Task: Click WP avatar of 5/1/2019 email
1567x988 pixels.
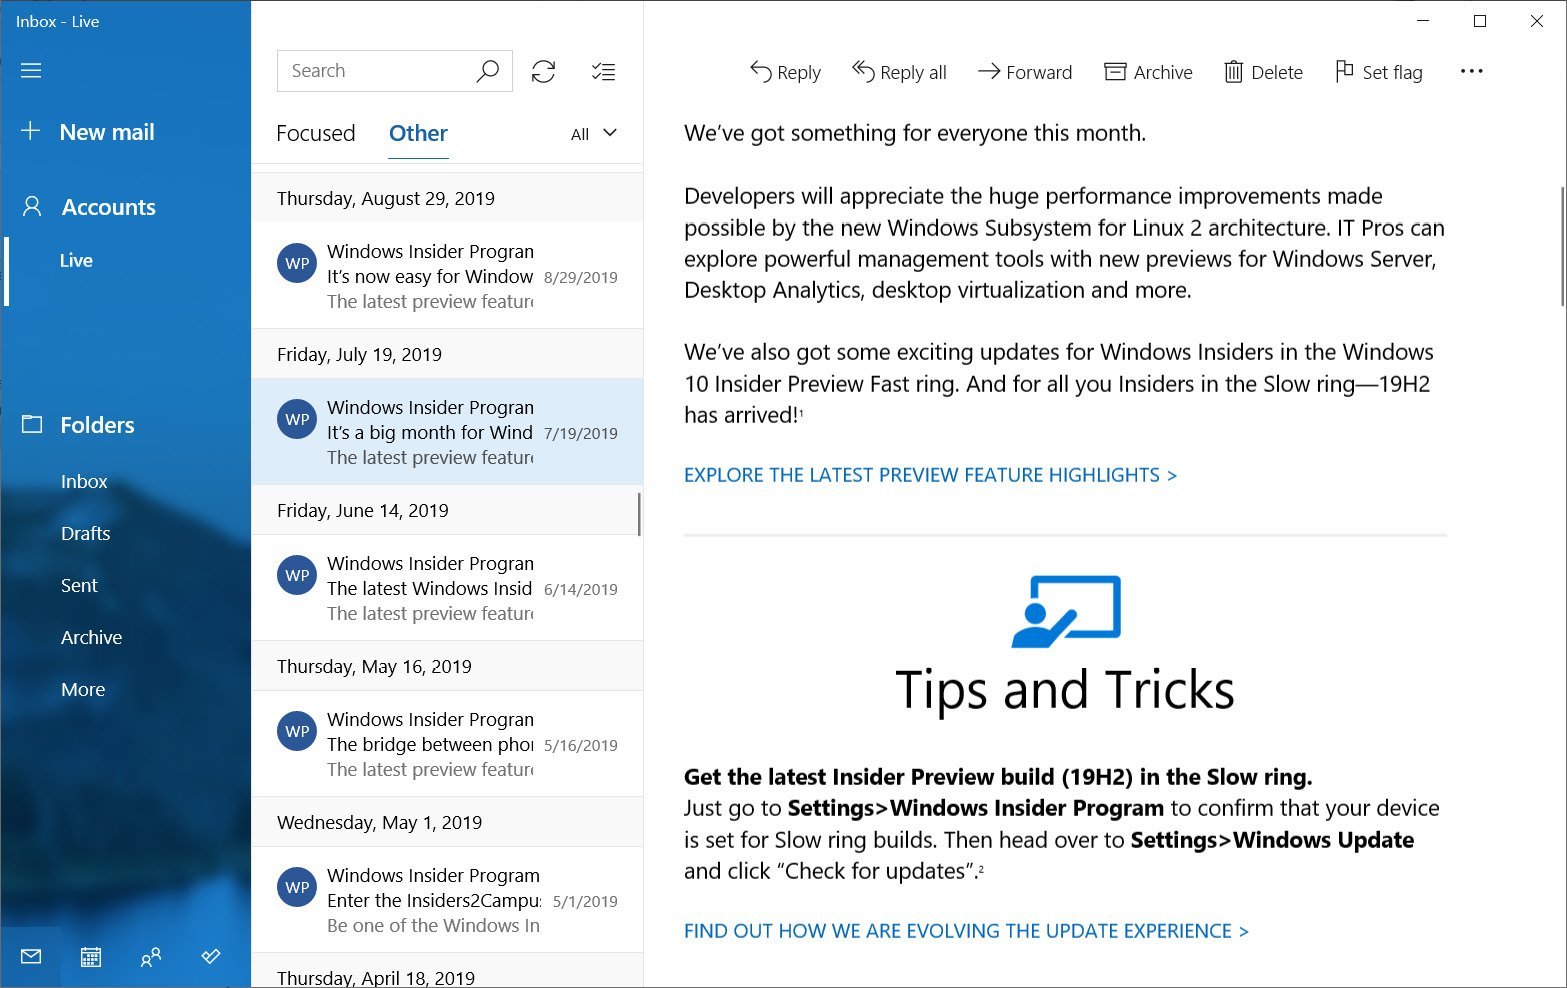Action: click(297, 888)
